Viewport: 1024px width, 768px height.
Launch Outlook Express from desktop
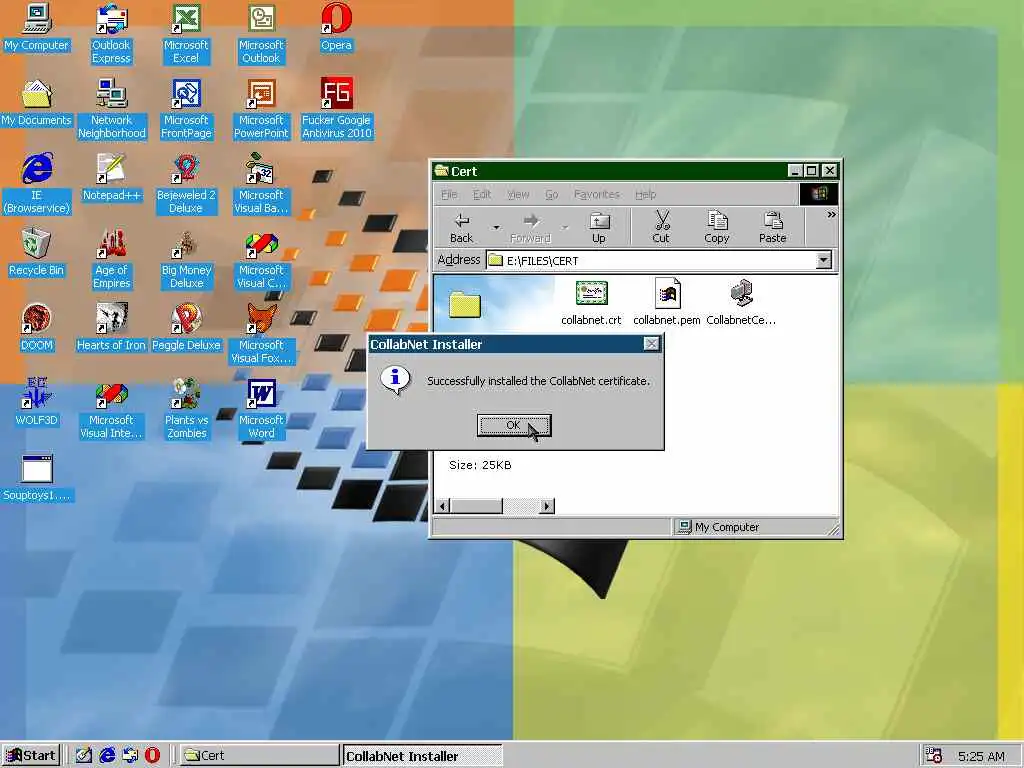click(111, 34)
